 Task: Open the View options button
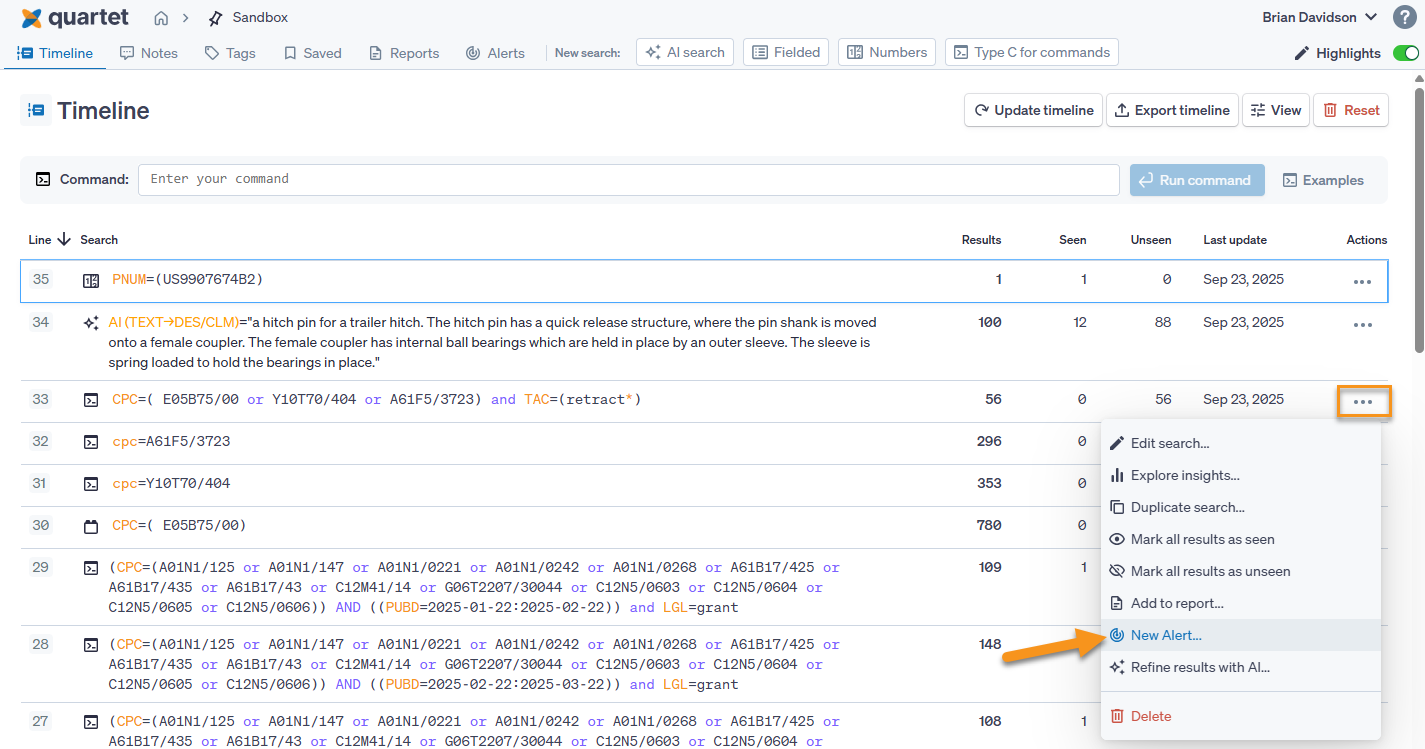click(1275, 110)
